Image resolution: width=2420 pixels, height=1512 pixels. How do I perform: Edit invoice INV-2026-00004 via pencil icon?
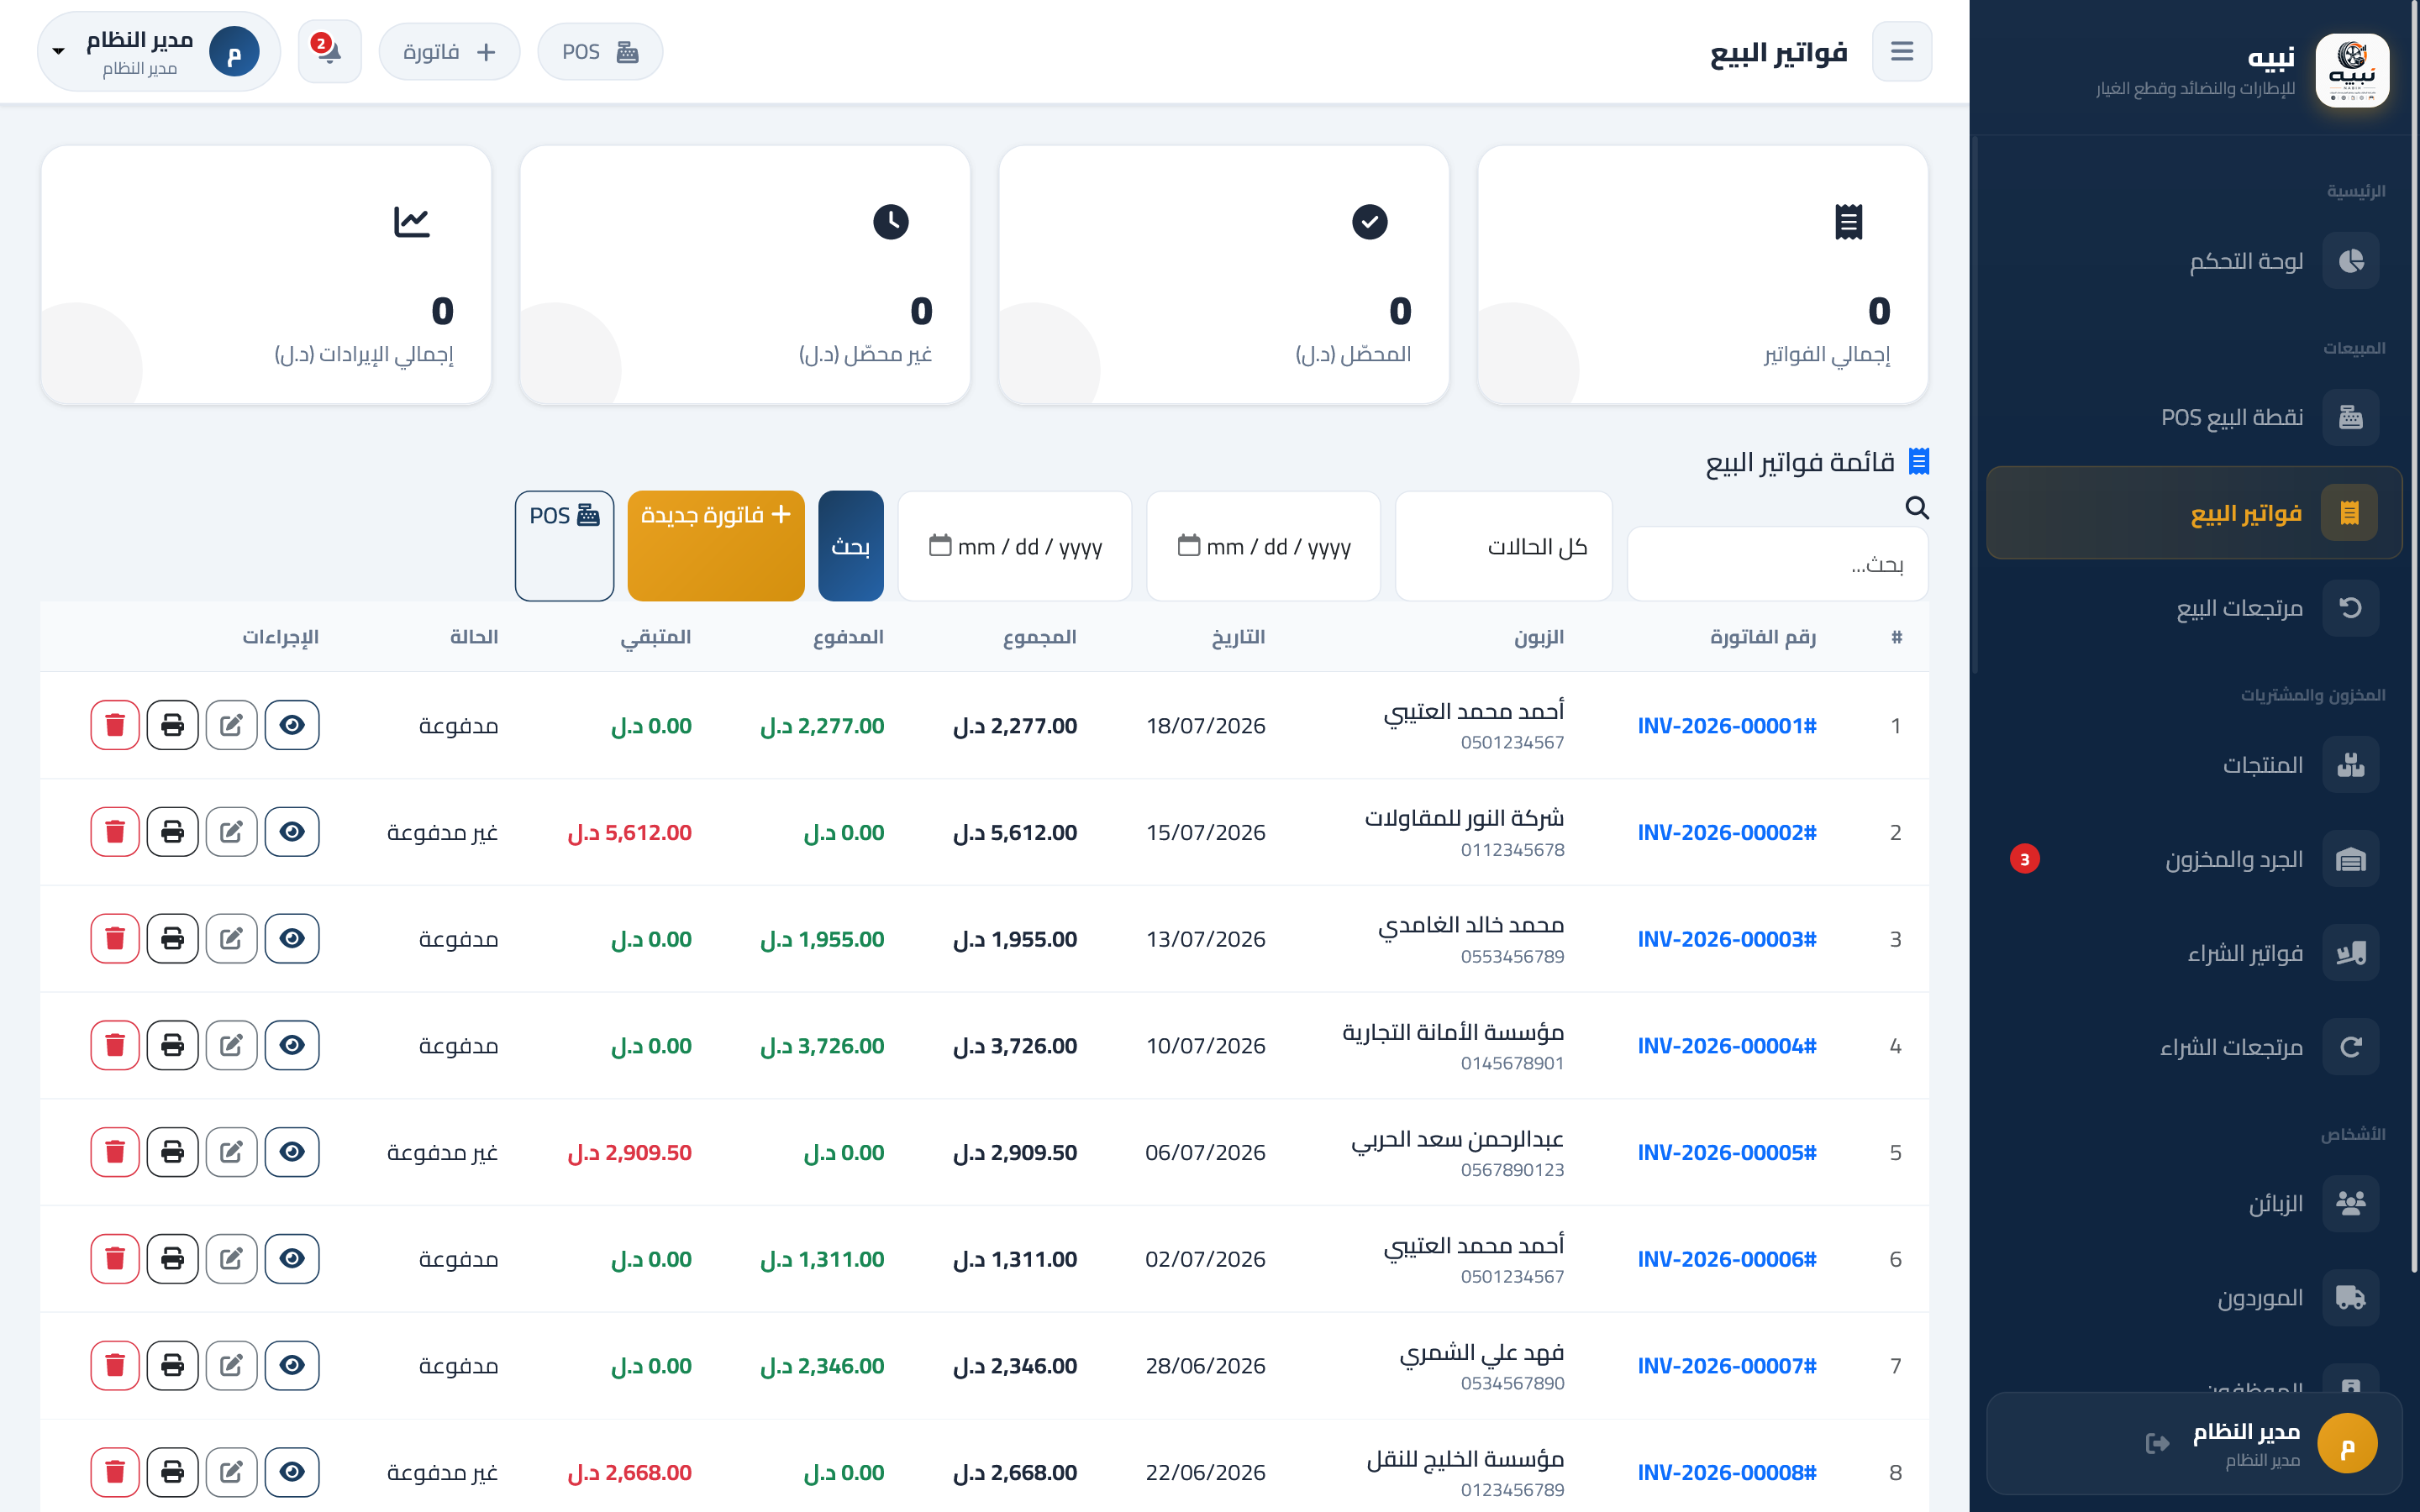[x=232, y=1045]
